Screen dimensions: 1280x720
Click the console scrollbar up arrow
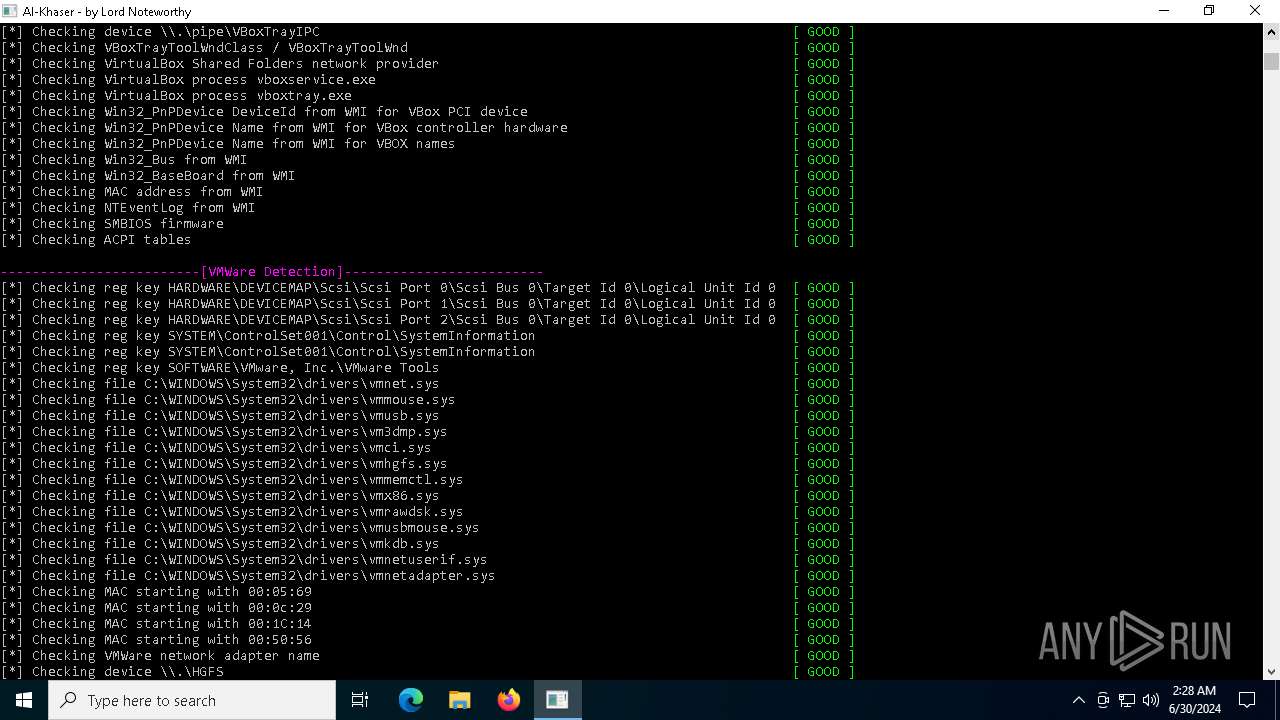coord(1271,31)
